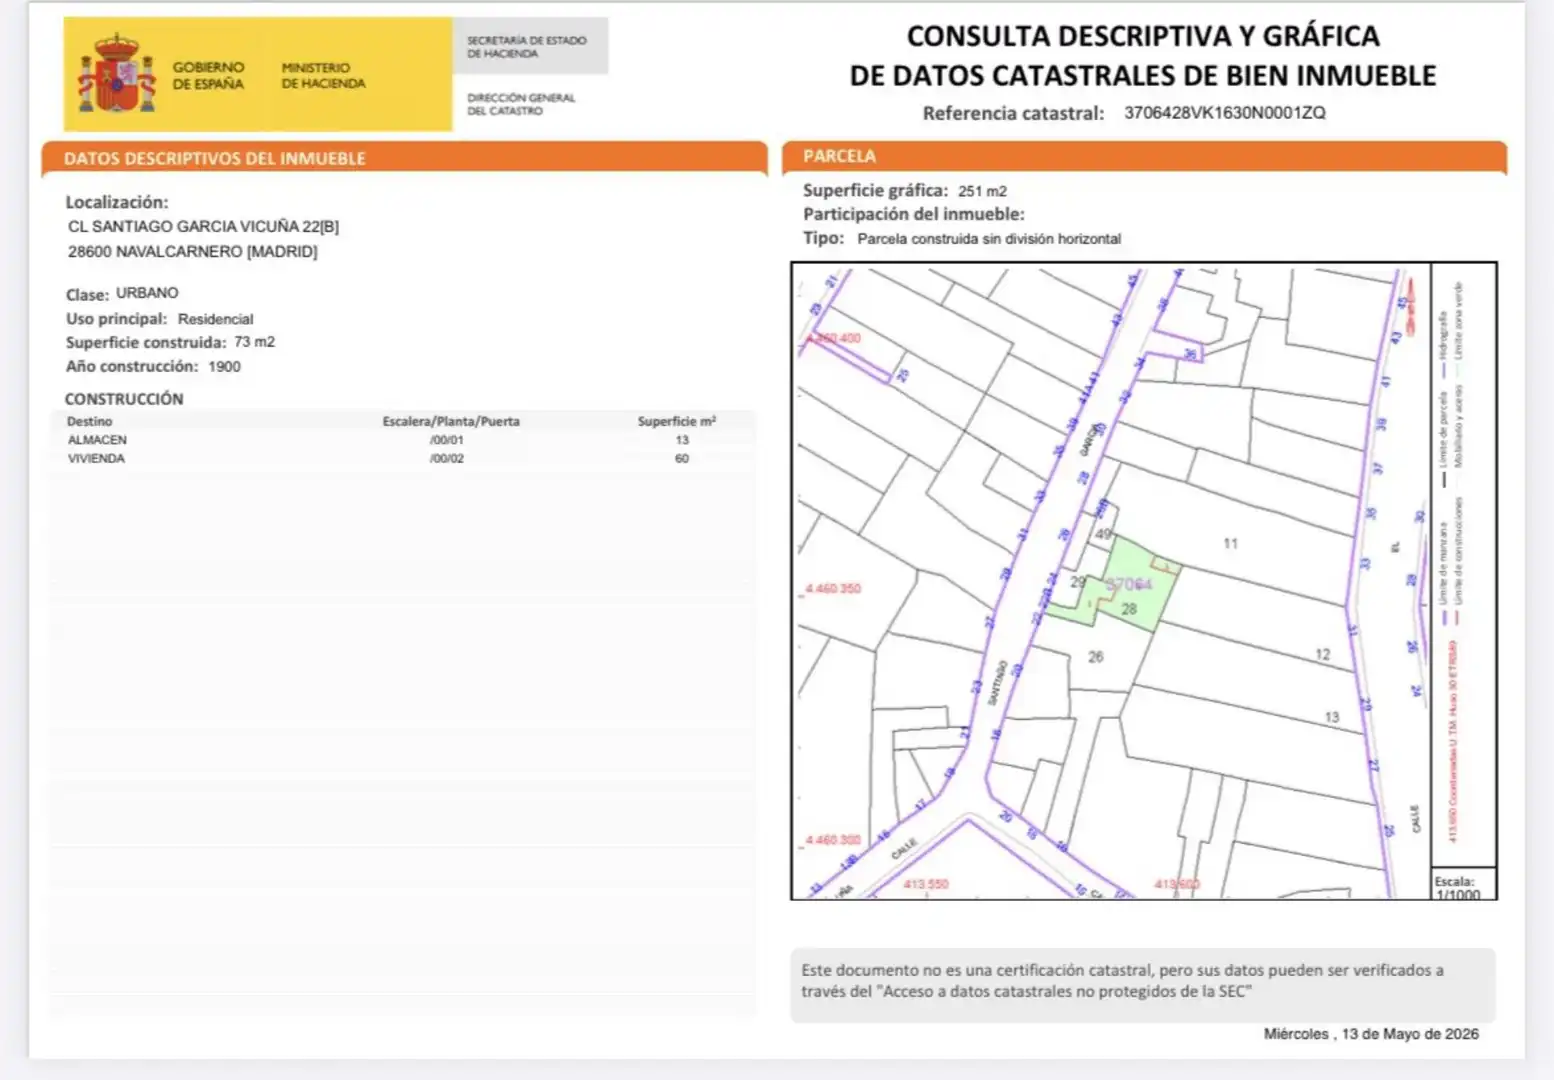Select the address CL Santiago Garcia Vicuña 22[B]
This screenshot has width=1554, height=1080.
coord(203,227)
